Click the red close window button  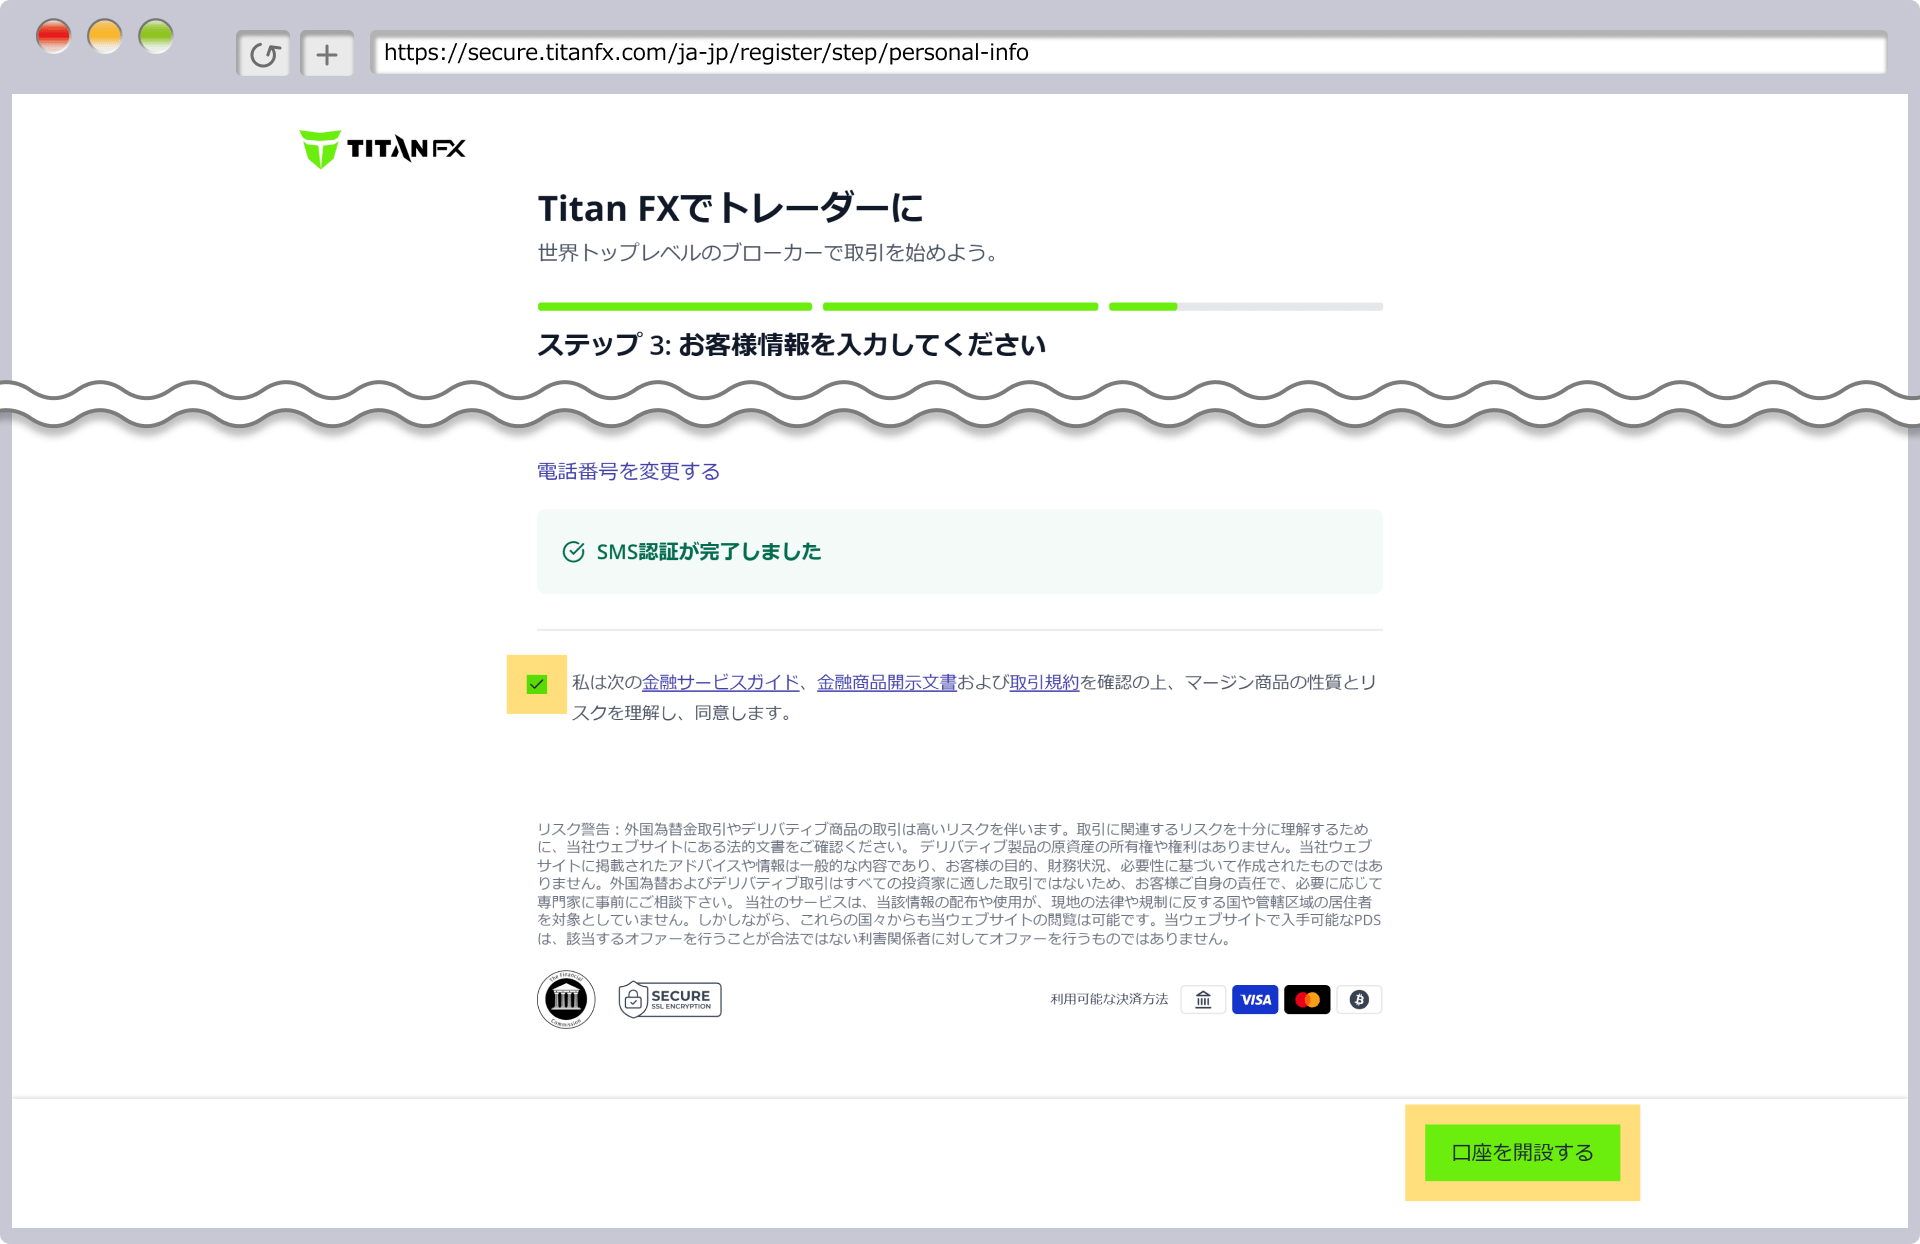click(x=54, y=37)
